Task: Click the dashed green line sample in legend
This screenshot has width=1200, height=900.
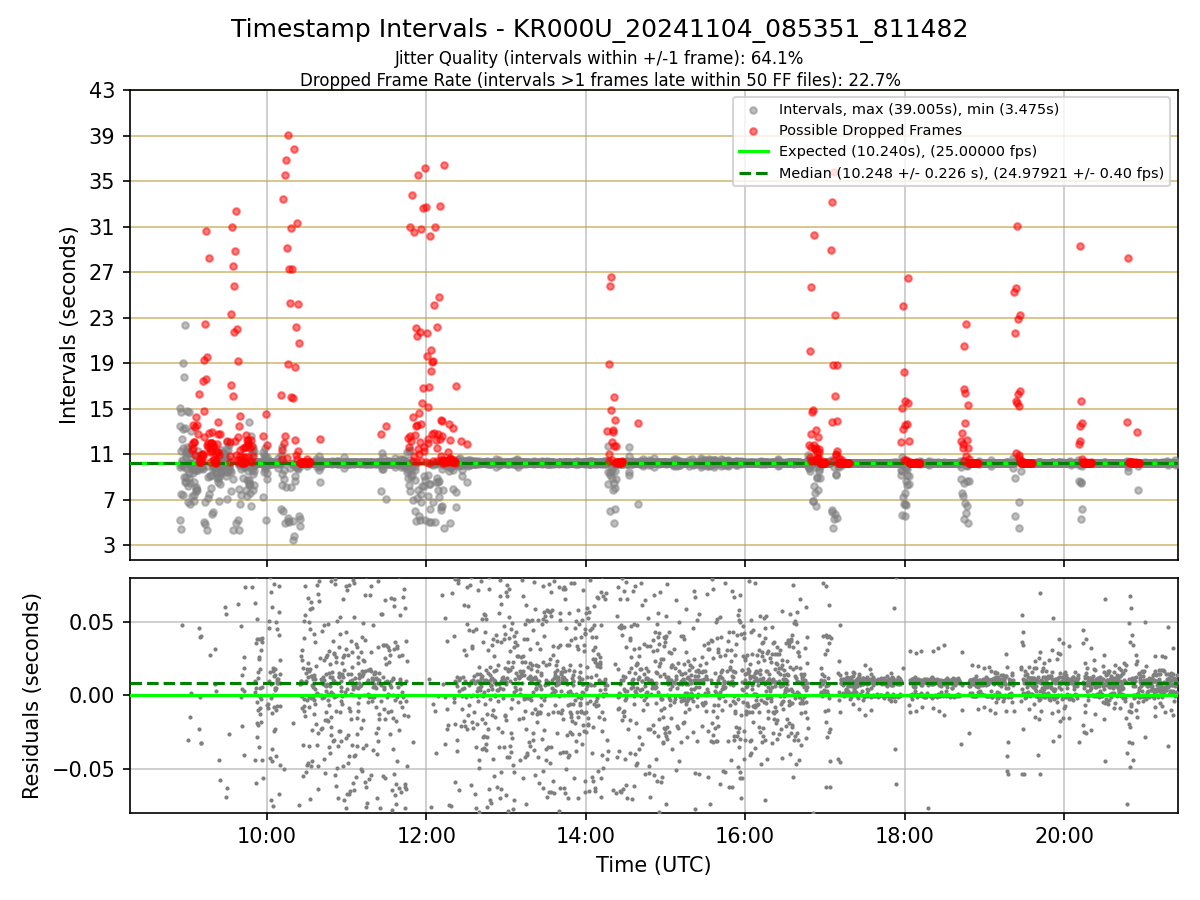Action: pos(753,173)
